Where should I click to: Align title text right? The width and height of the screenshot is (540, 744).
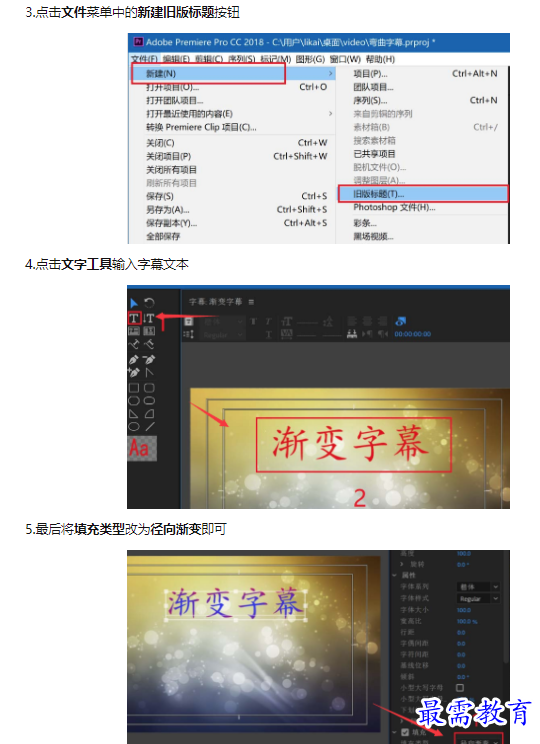point(382,321)
